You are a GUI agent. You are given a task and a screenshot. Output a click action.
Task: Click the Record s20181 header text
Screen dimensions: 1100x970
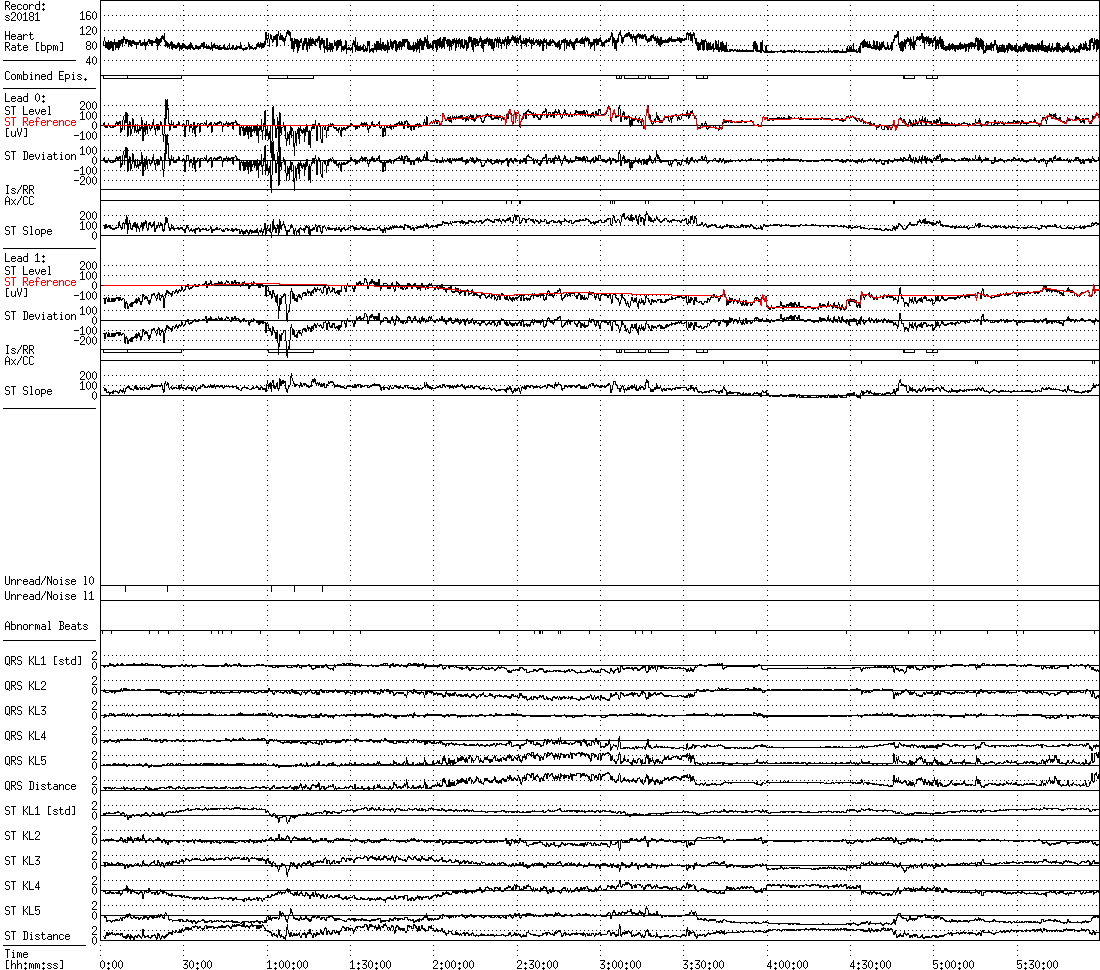[x=26, y=11]
